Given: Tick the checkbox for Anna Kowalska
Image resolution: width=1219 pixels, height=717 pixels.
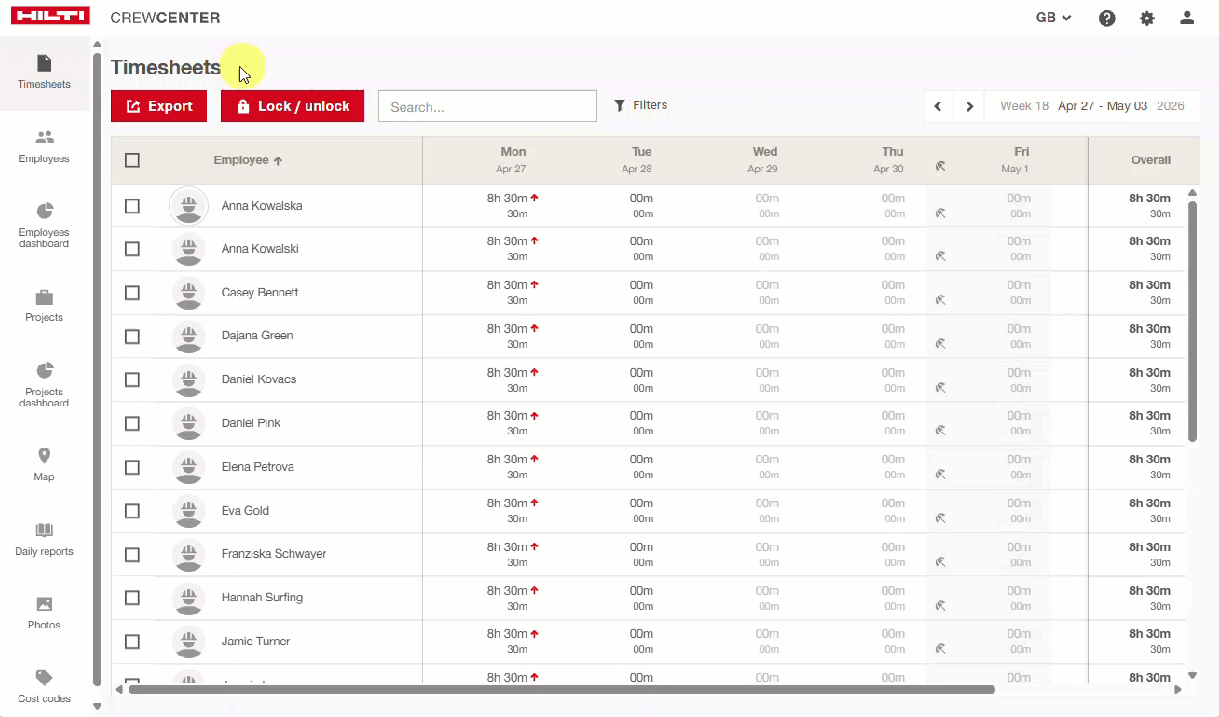Looking at the screenshot, I should [x=132, y=206].
